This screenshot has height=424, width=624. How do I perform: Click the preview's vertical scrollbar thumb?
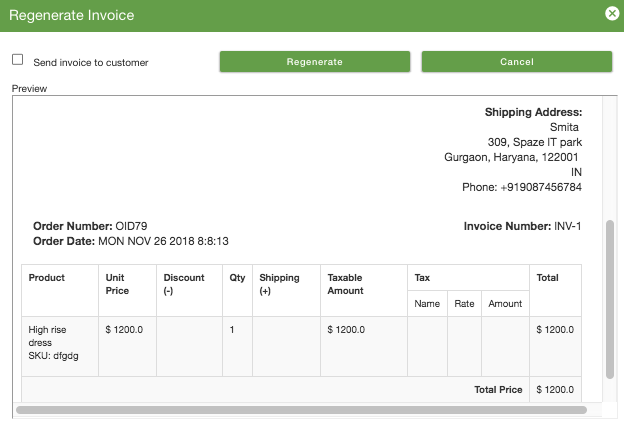[610, 299]
